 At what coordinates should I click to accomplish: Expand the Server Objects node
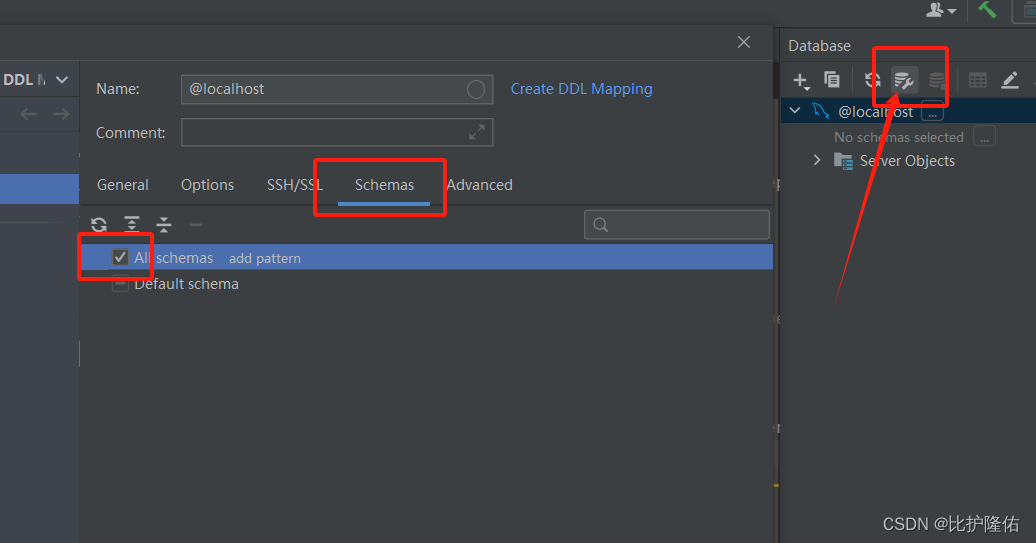[817, 160]
